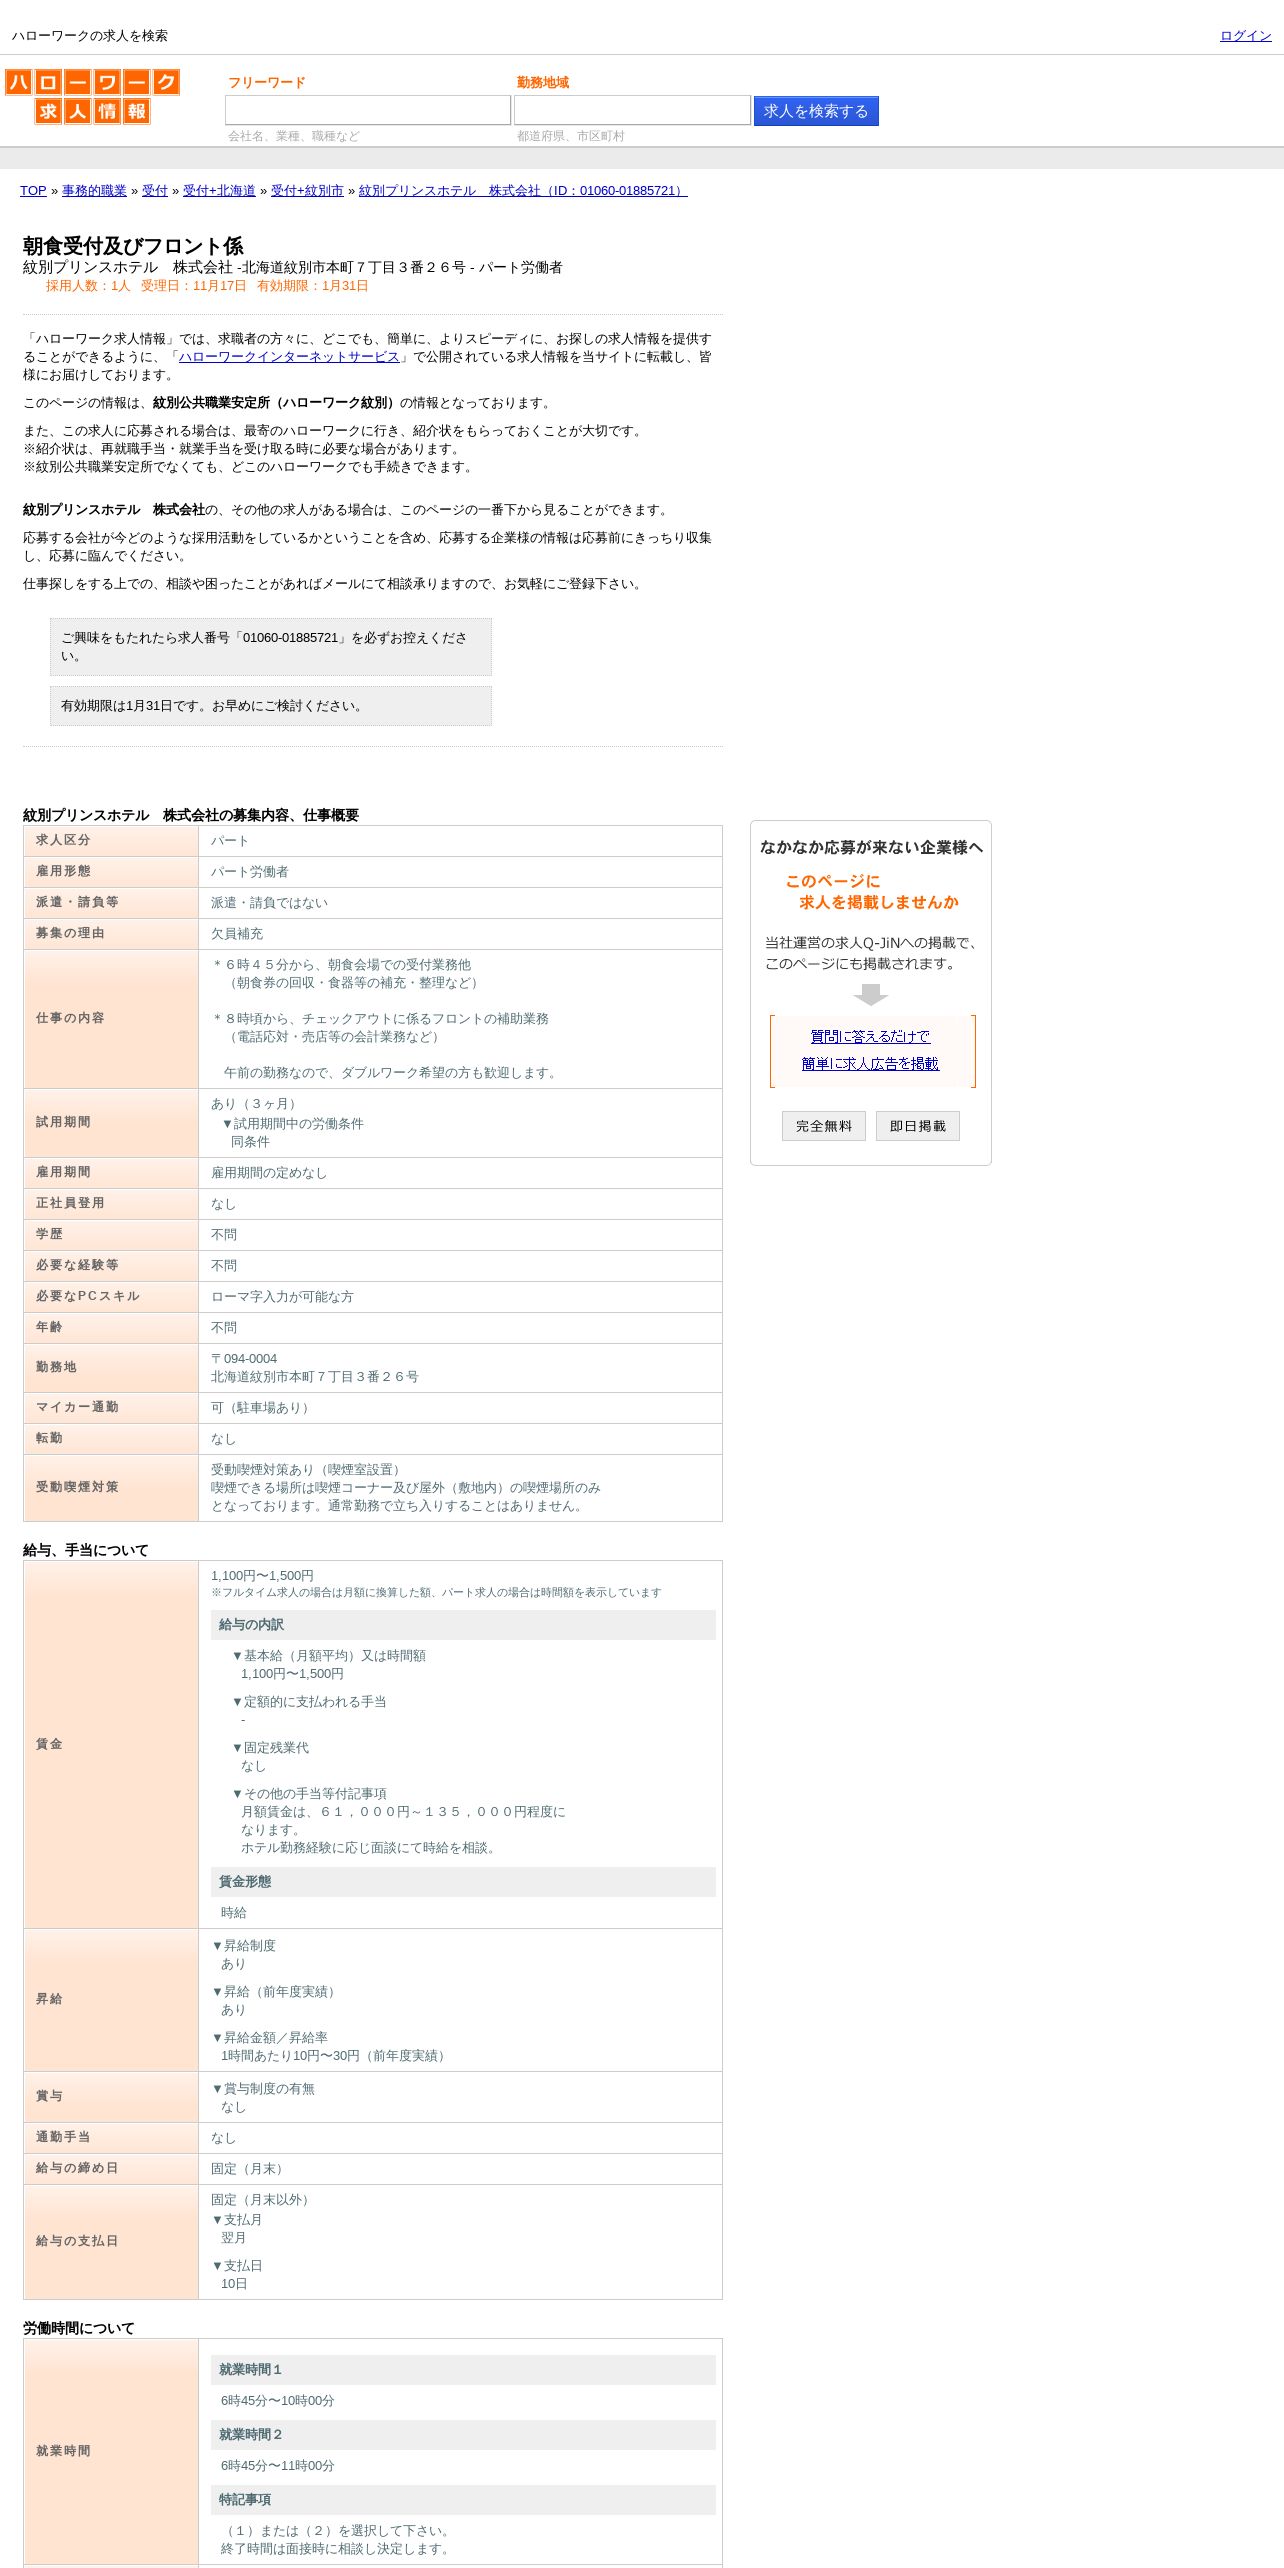The image size is (1284, 2568).
Task: Open 受付+紋別市 breadcrumb link
Action: 307,191
